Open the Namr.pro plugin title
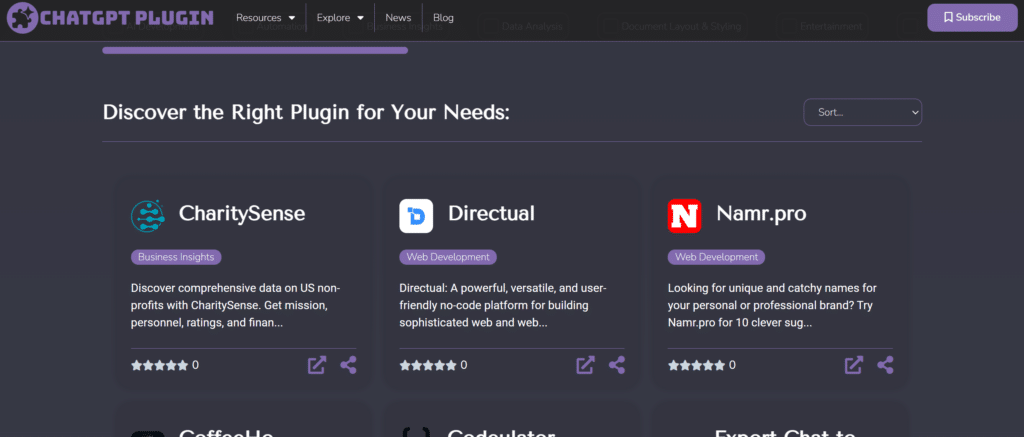 click(761, 213)
